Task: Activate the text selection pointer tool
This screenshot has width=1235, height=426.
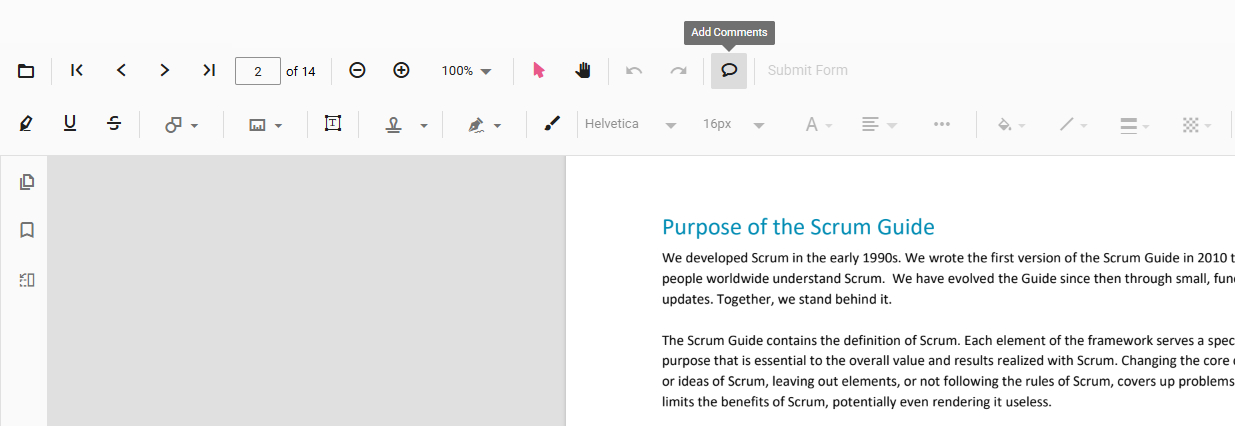Action: click(539, 70)
